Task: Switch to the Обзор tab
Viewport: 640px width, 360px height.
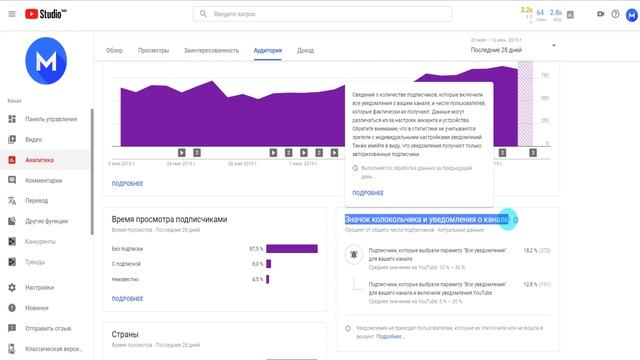Action: tap(114, 51)
